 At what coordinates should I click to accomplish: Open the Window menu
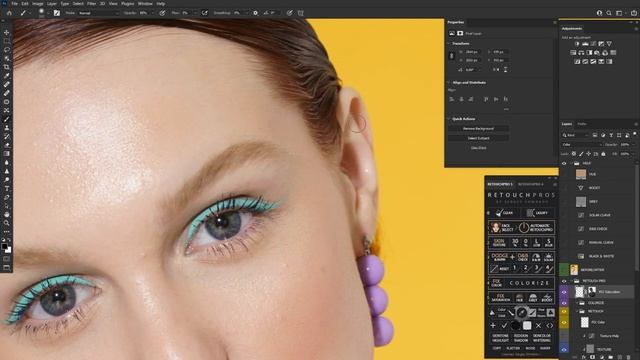(x=145, y=4)
